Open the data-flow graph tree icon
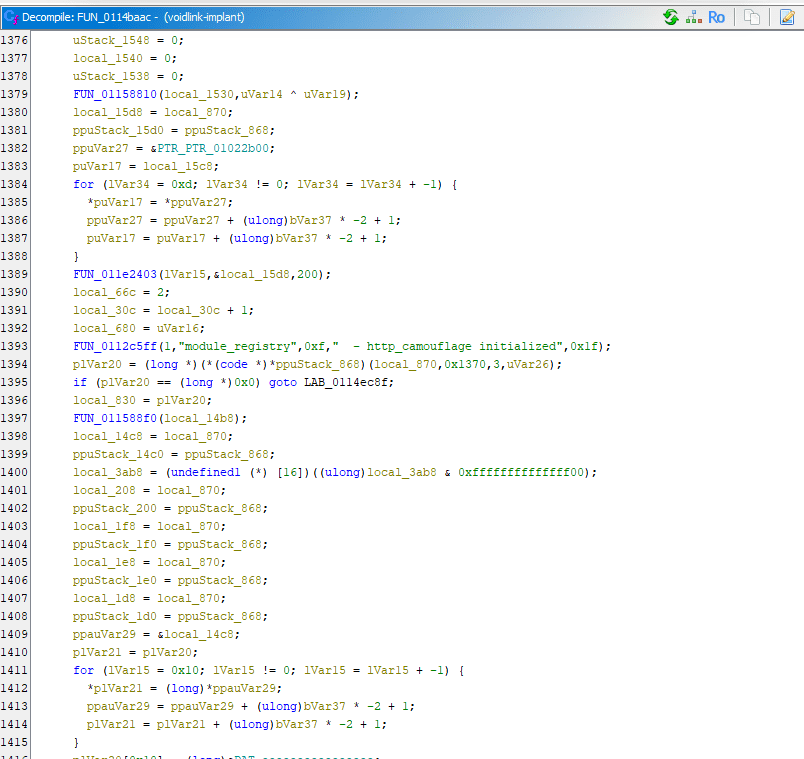 694,17
